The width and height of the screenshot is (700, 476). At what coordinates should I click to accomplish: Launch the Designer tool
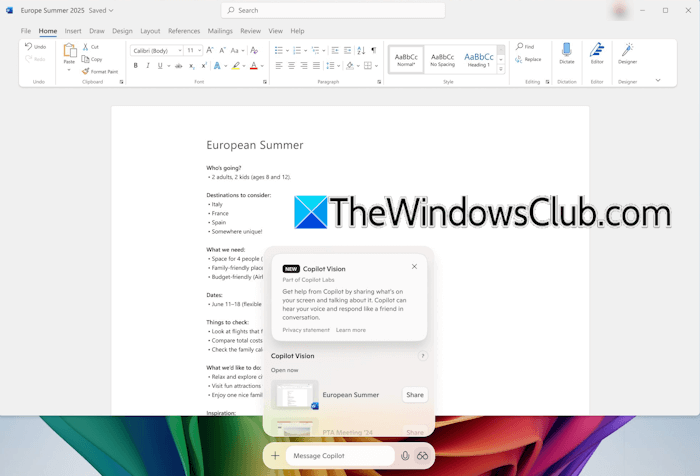click(x=627, y=54)
